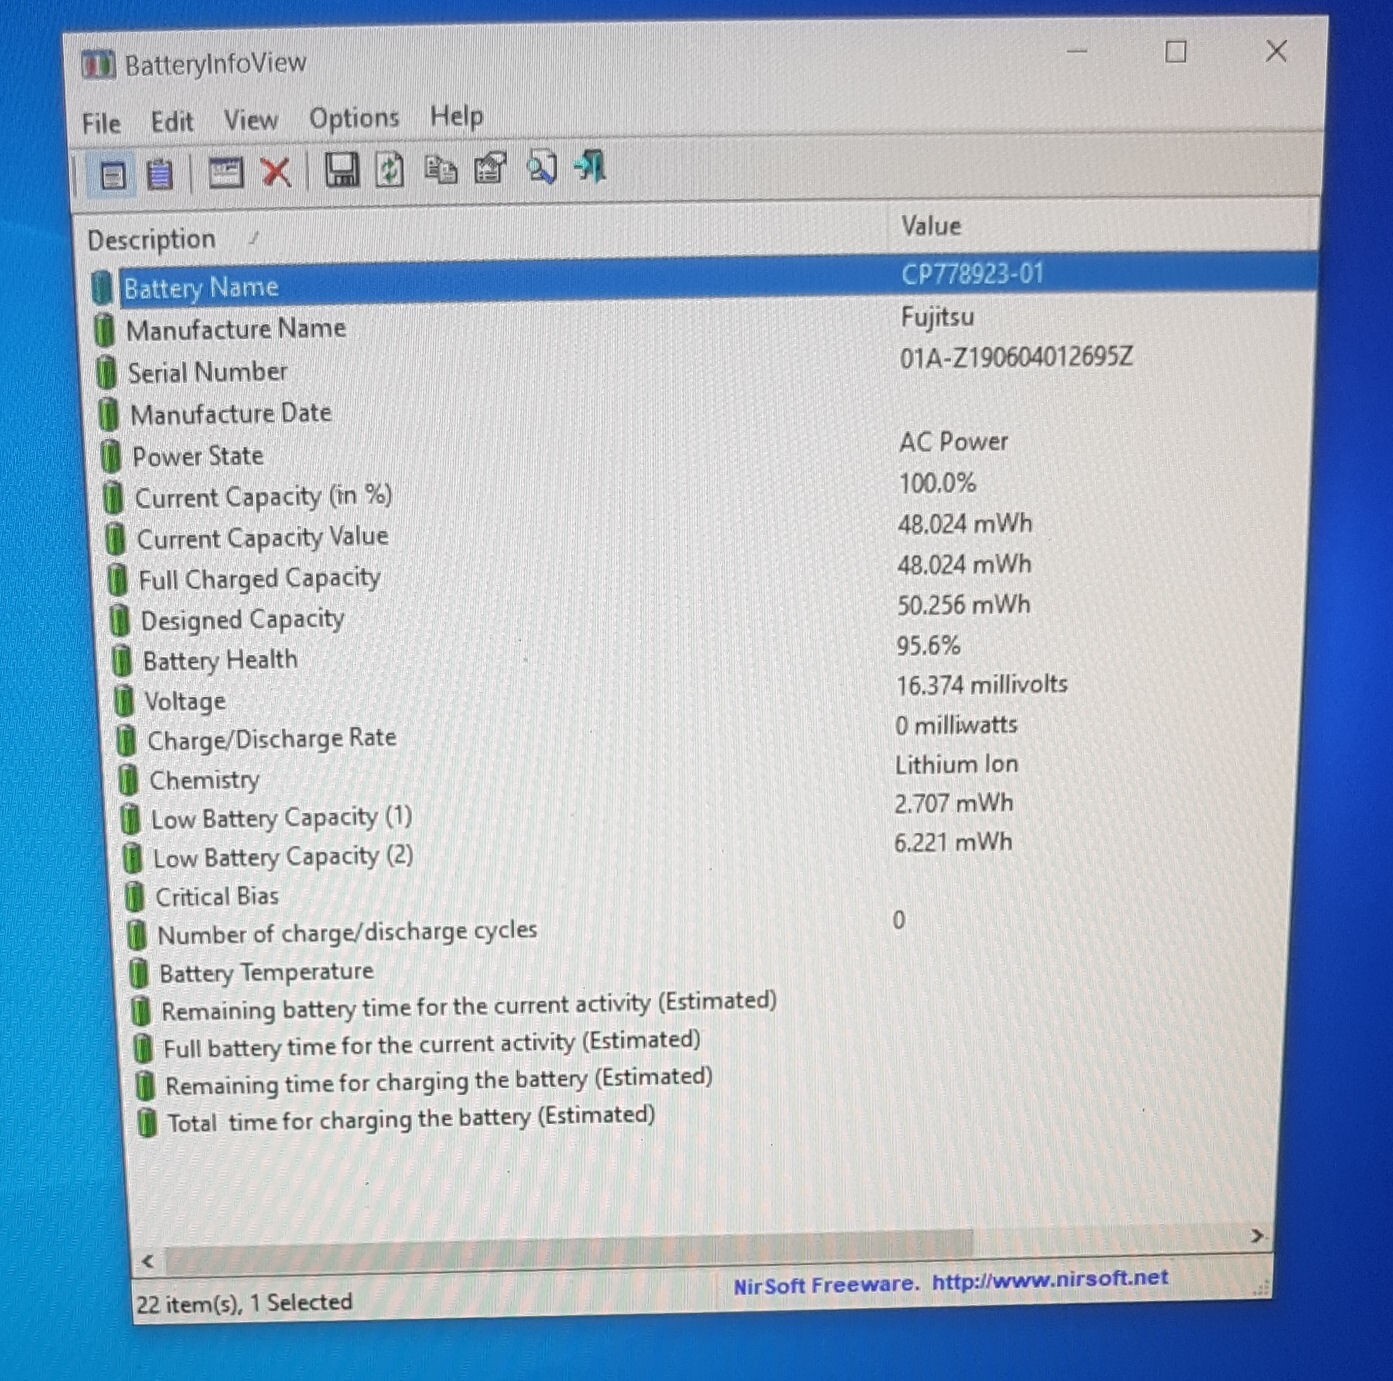Click the red X clear icon
This screenshot has height=1381, width=1393.
(x=275, y=172)
